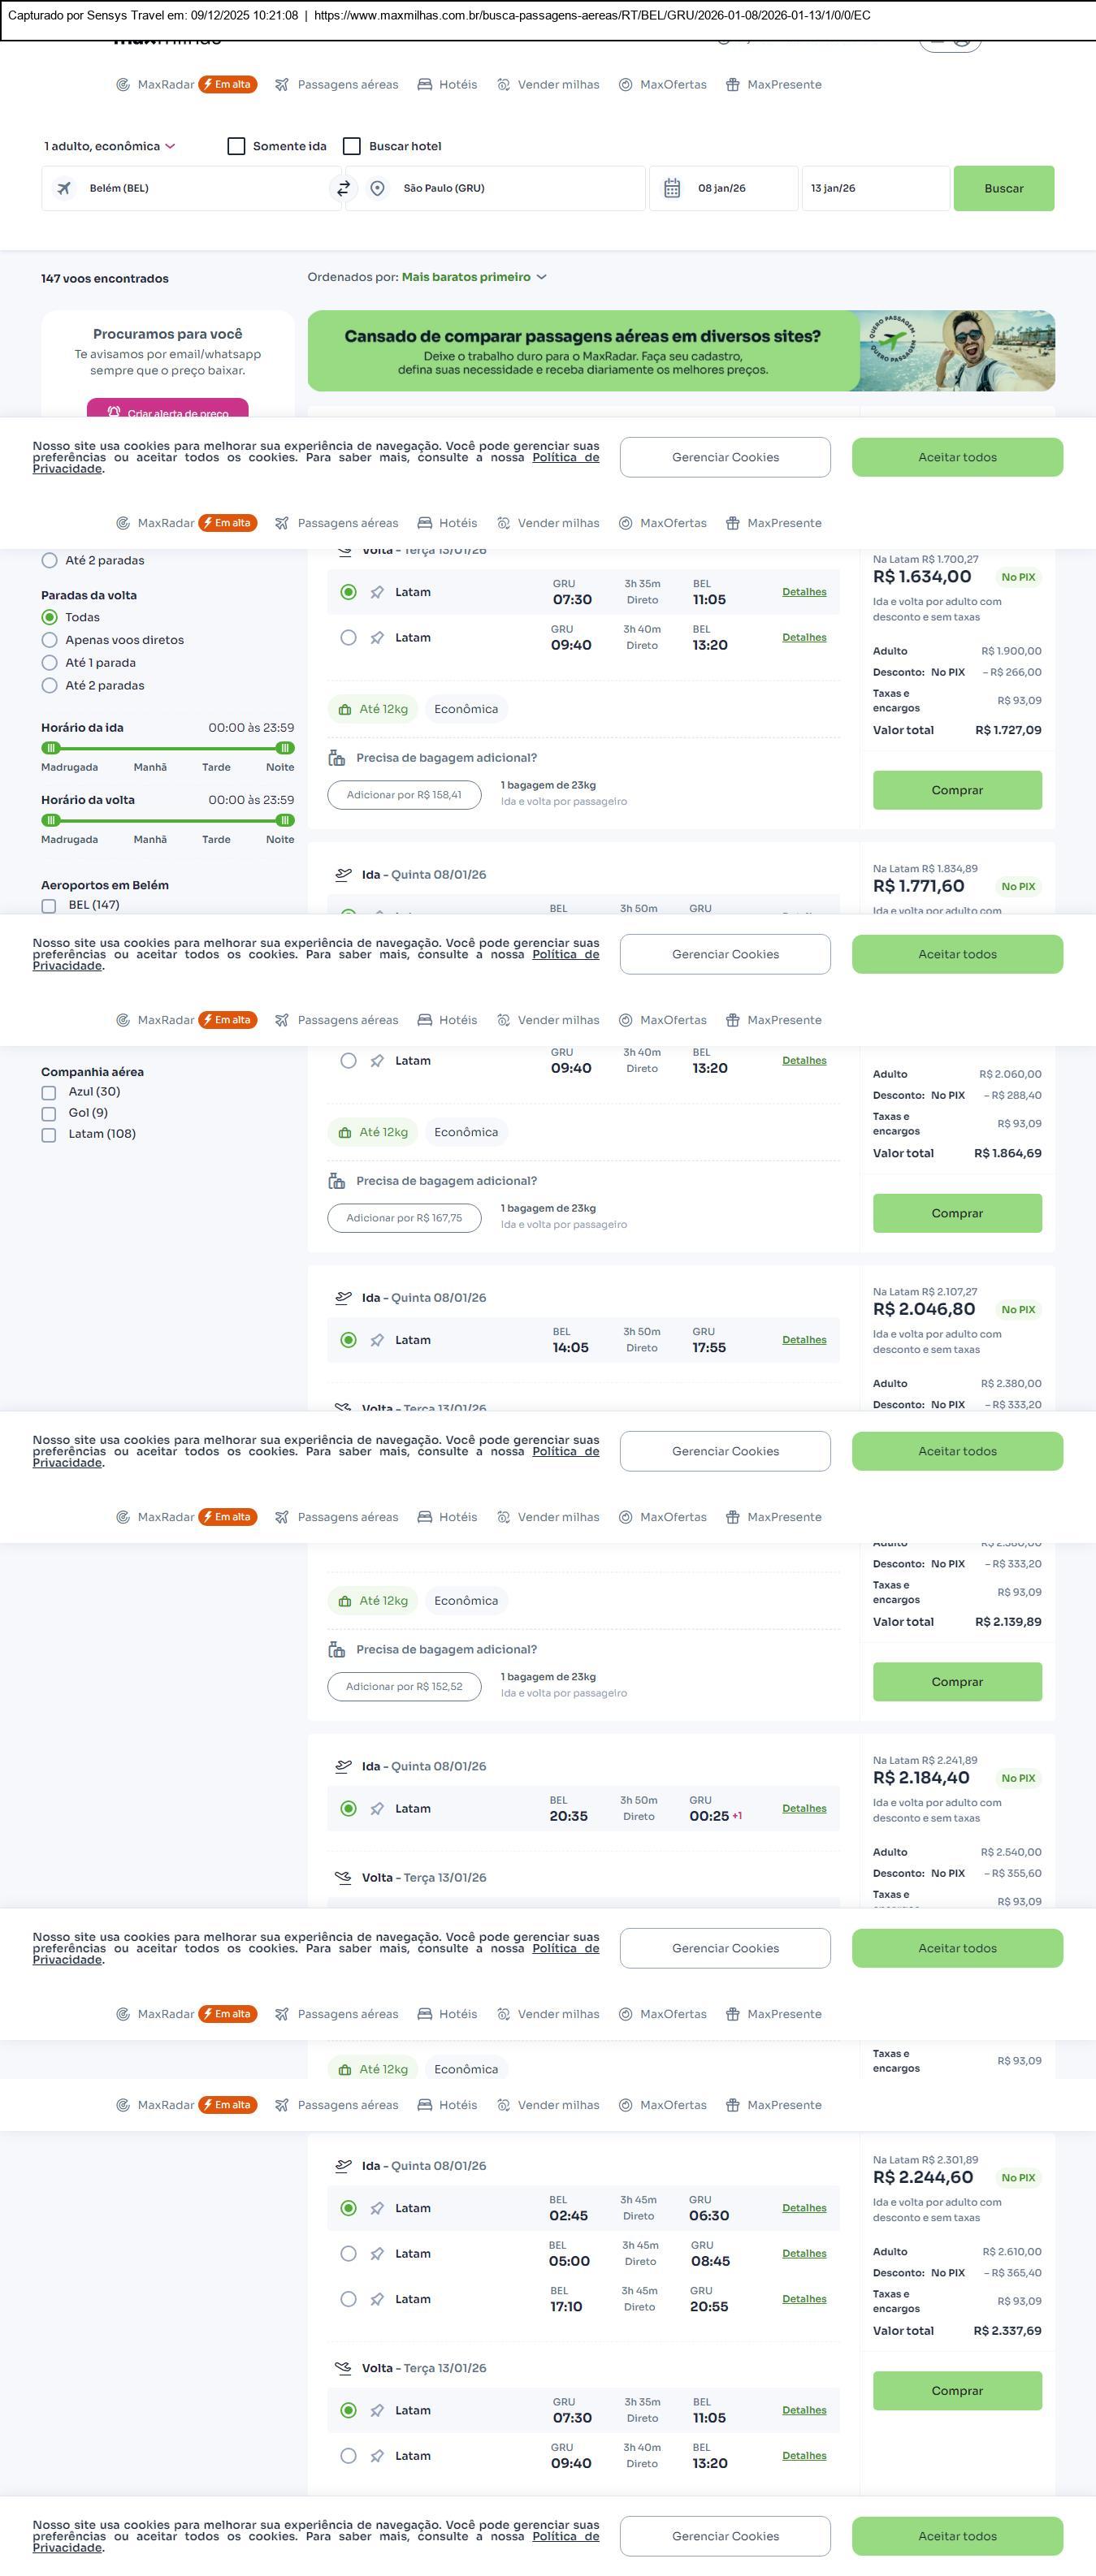Select Apenas voos diretos for the return
The image size is (1096, 2576).
tap(49, 640)
